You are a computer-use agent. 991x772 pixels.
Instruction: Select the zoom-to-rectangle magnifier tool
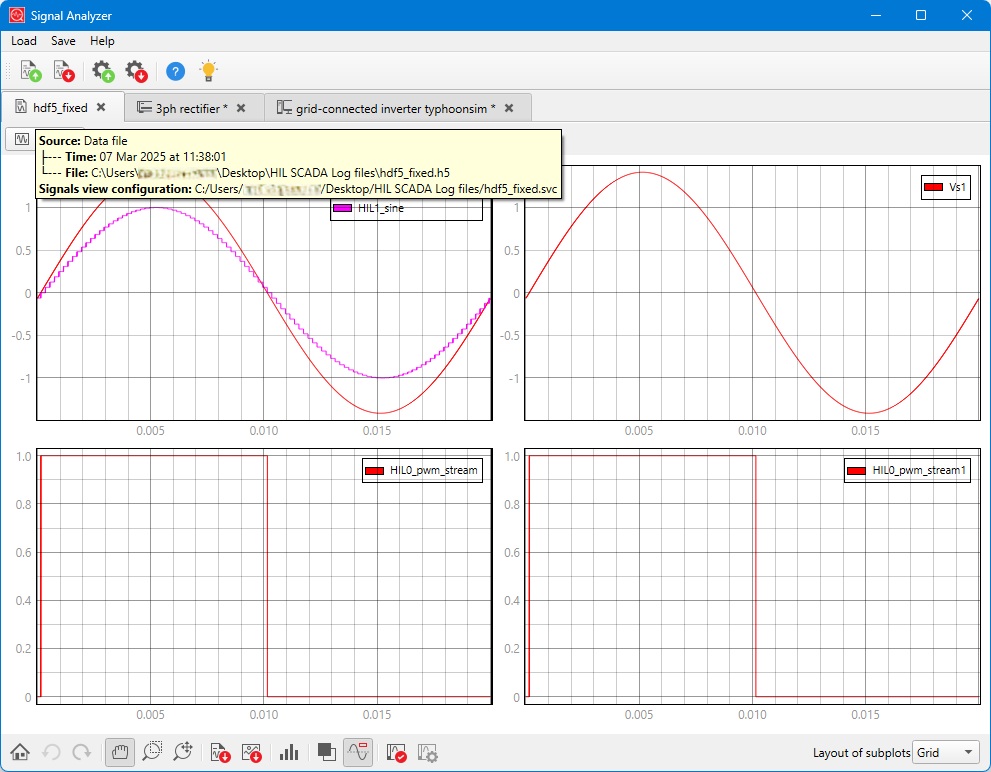[153, 752]
